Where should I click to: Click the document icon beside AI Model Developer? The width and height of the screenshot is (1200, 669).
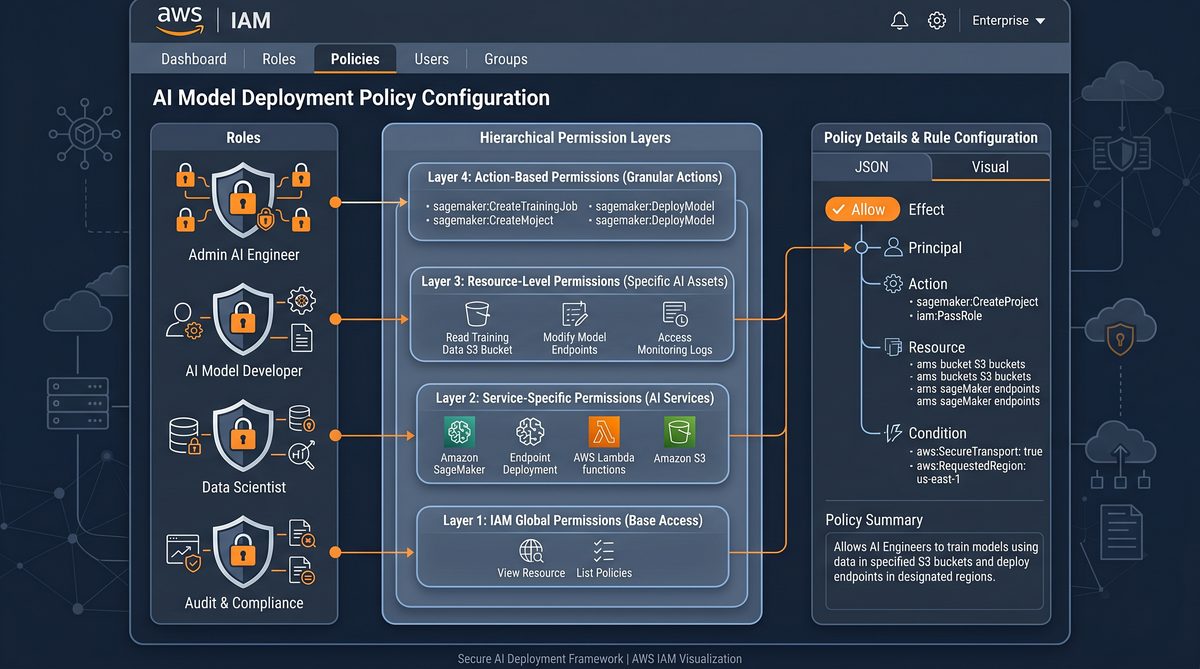click(x=301, y=338)
